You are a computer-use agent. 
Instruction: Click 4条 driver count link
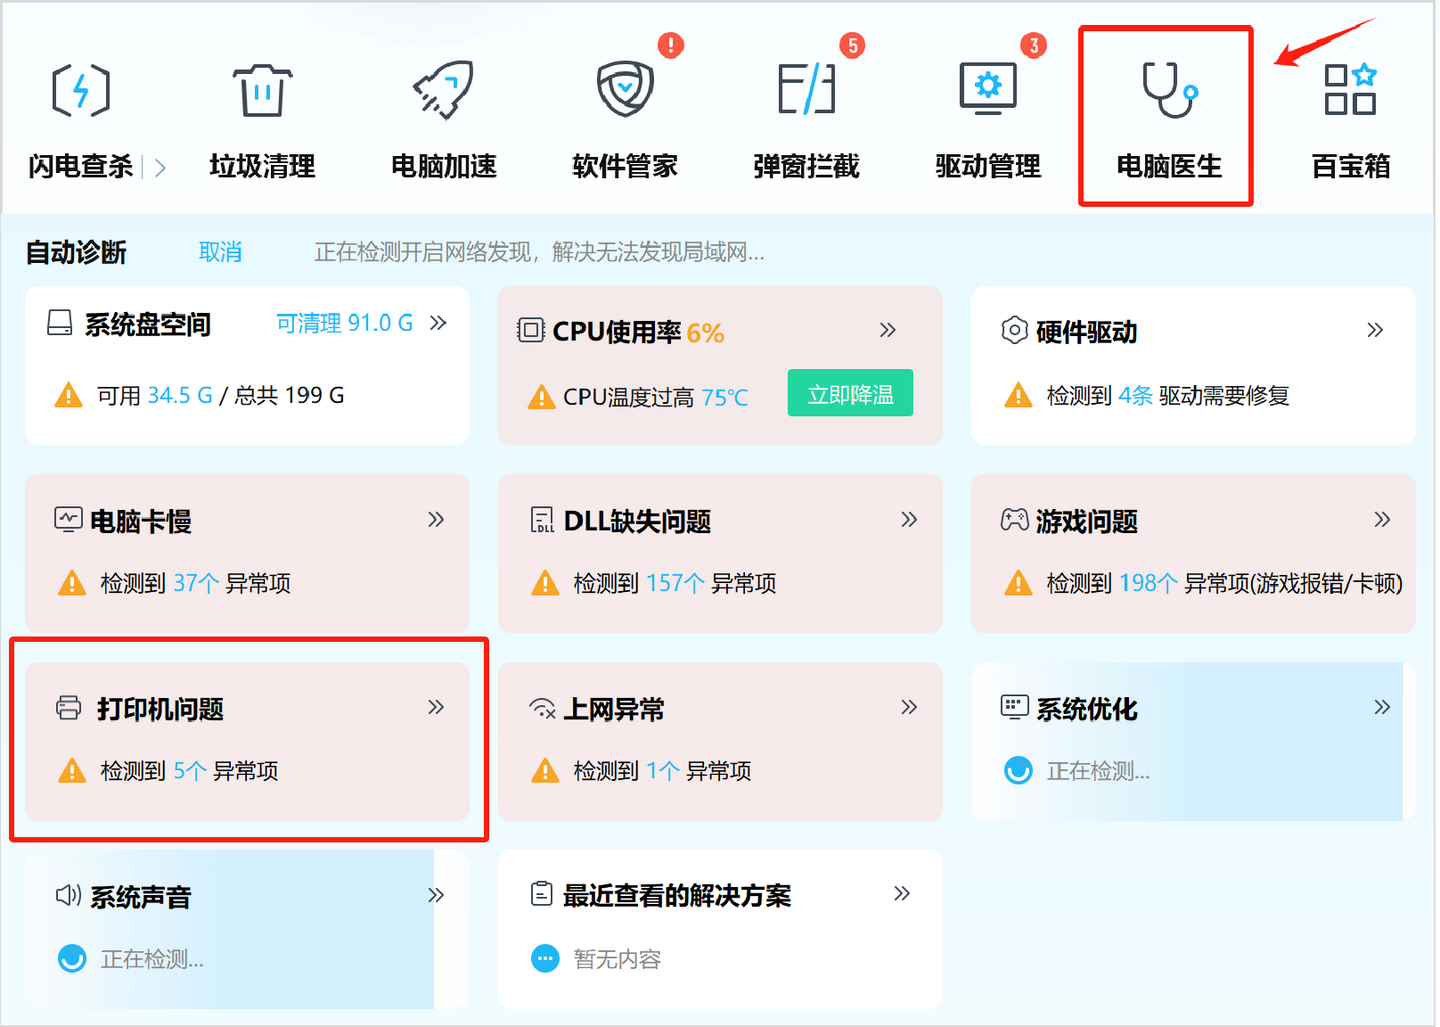coord(1135,396)
